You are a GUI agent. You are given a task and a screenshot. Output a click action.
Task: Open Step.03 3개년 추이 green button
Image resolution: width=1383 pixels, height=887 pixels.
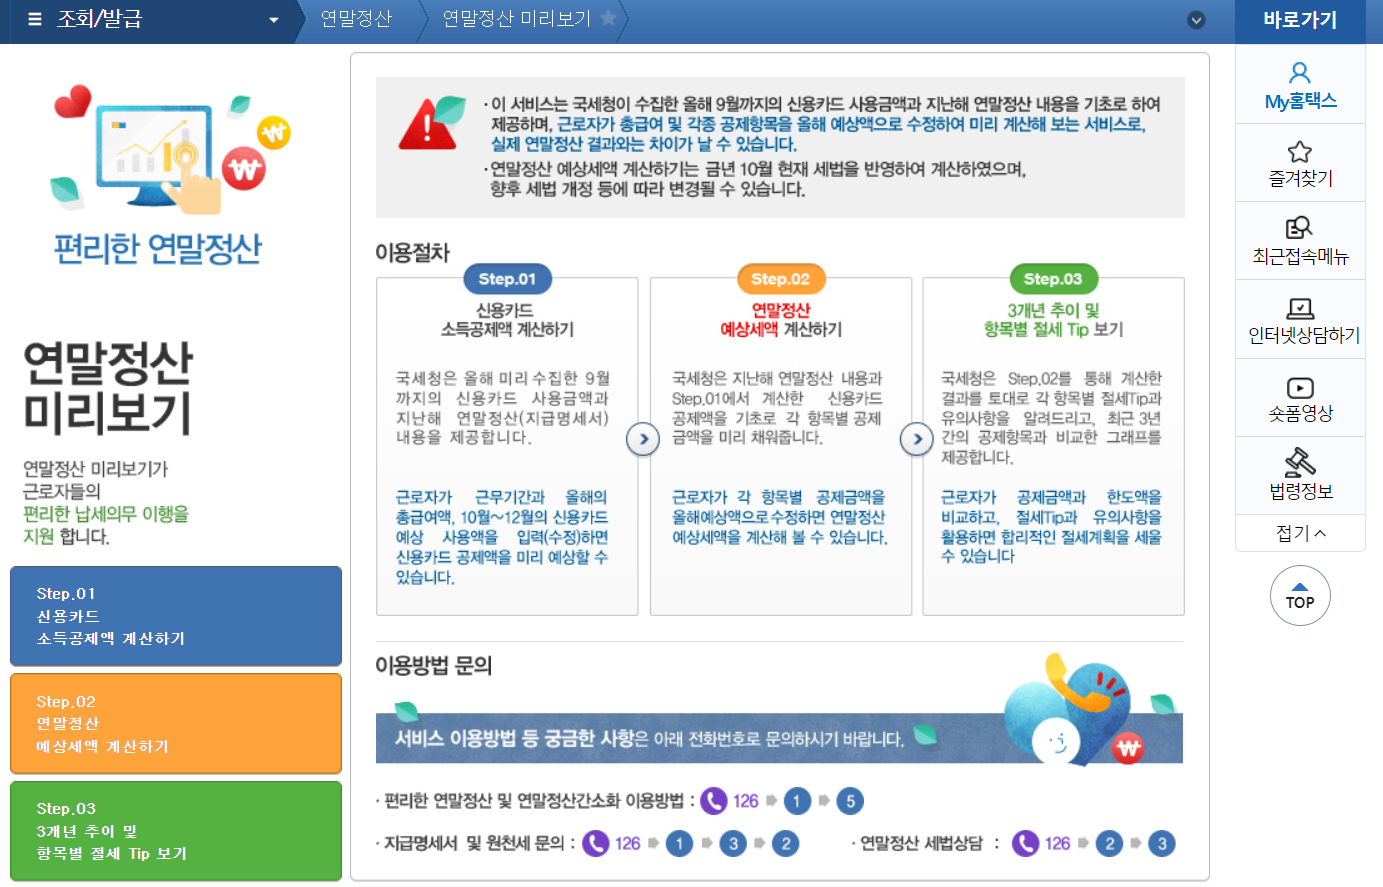coord(176,831)
